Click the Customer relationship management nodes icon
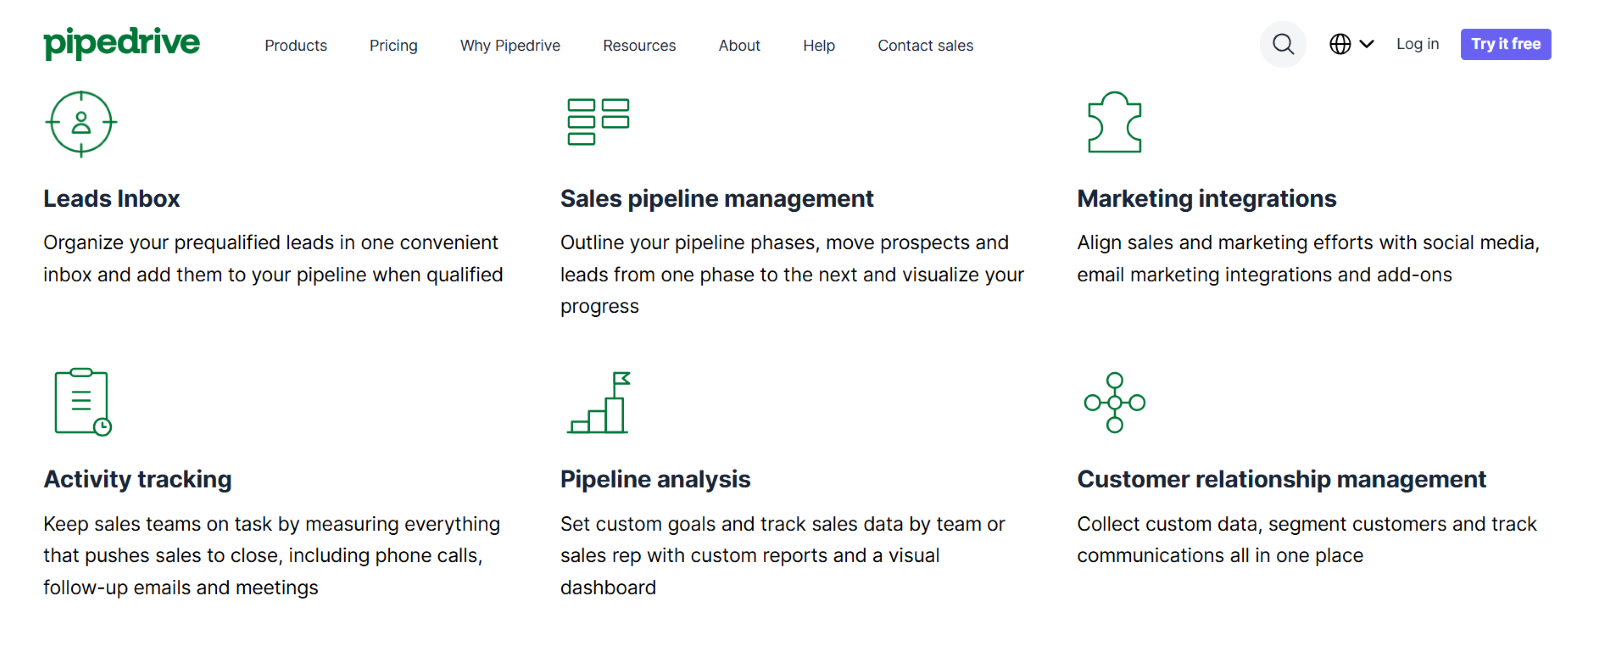 point(1115,402)
